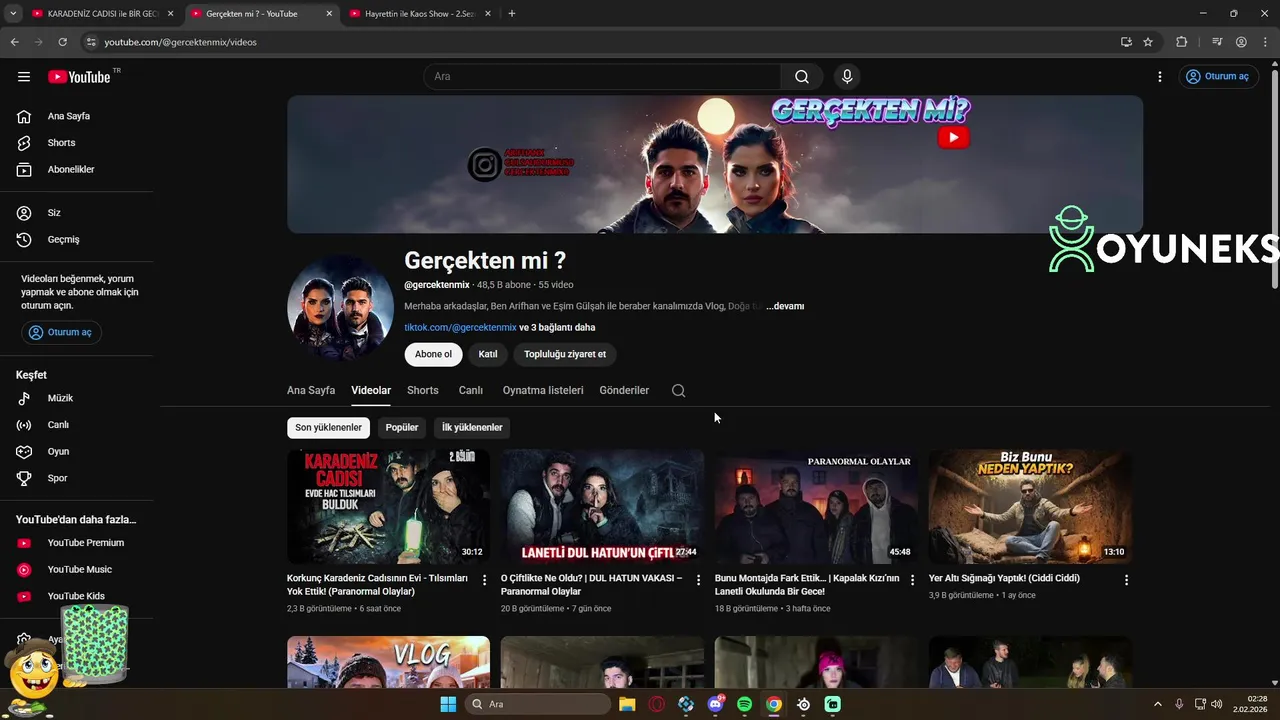Switch to the channel Canlı tab

471,391
